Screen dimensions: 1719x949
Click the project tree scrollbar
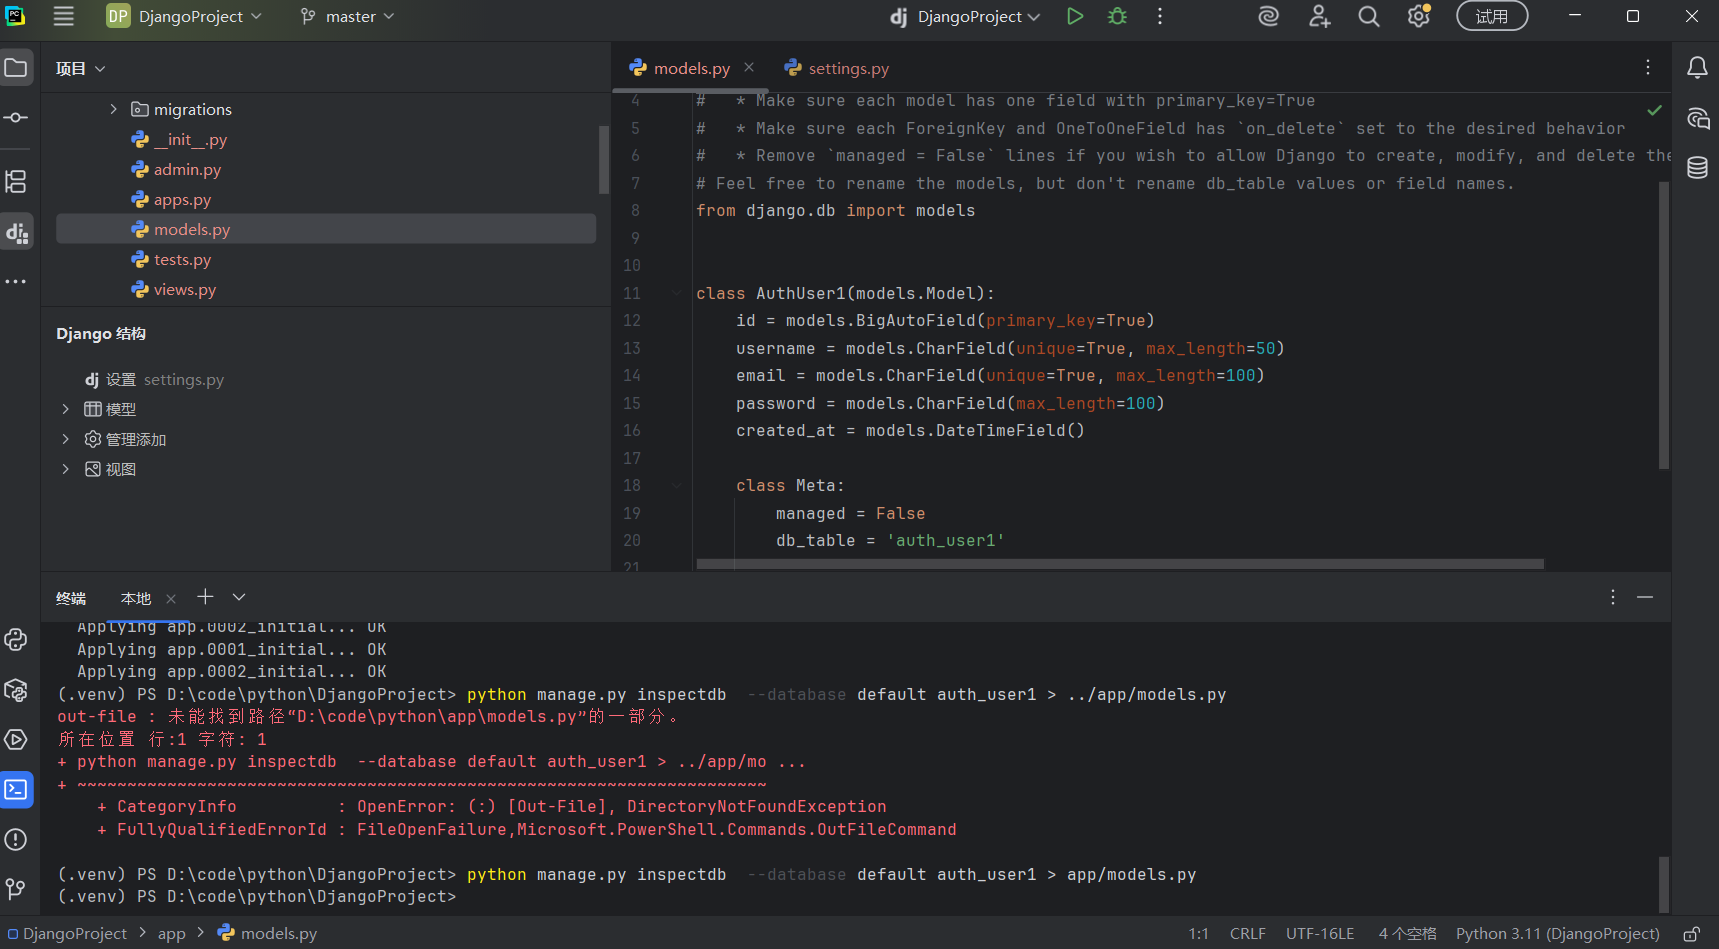(604, 159)
